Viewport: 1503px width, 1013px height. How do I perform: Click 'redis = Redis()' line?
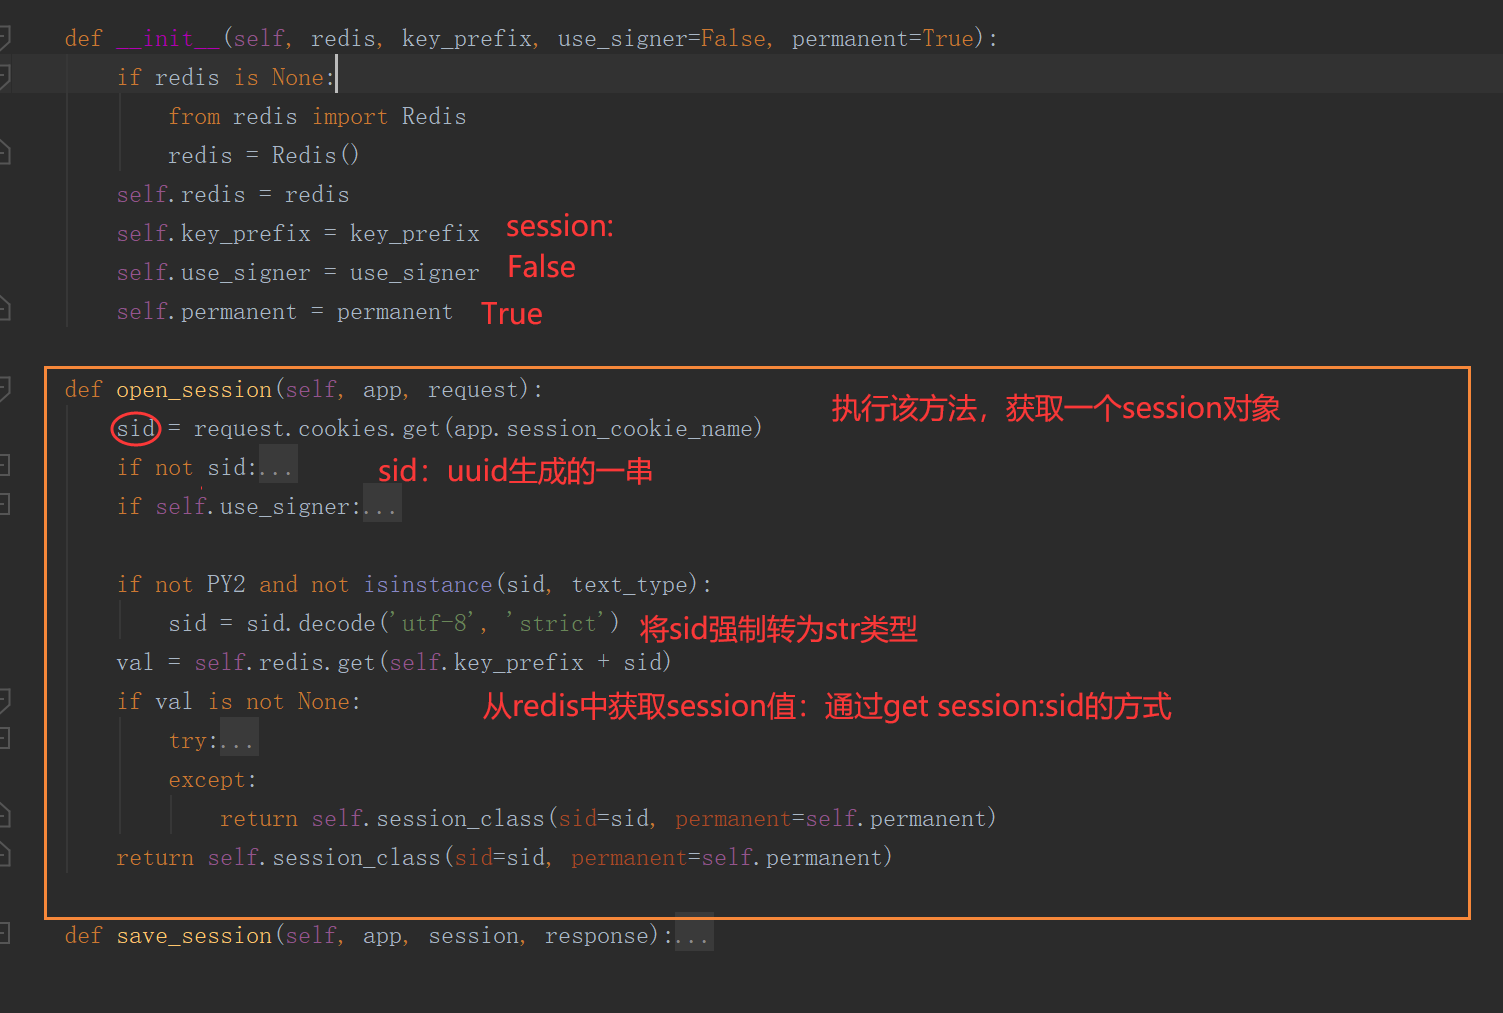click(x=264, y=155)
